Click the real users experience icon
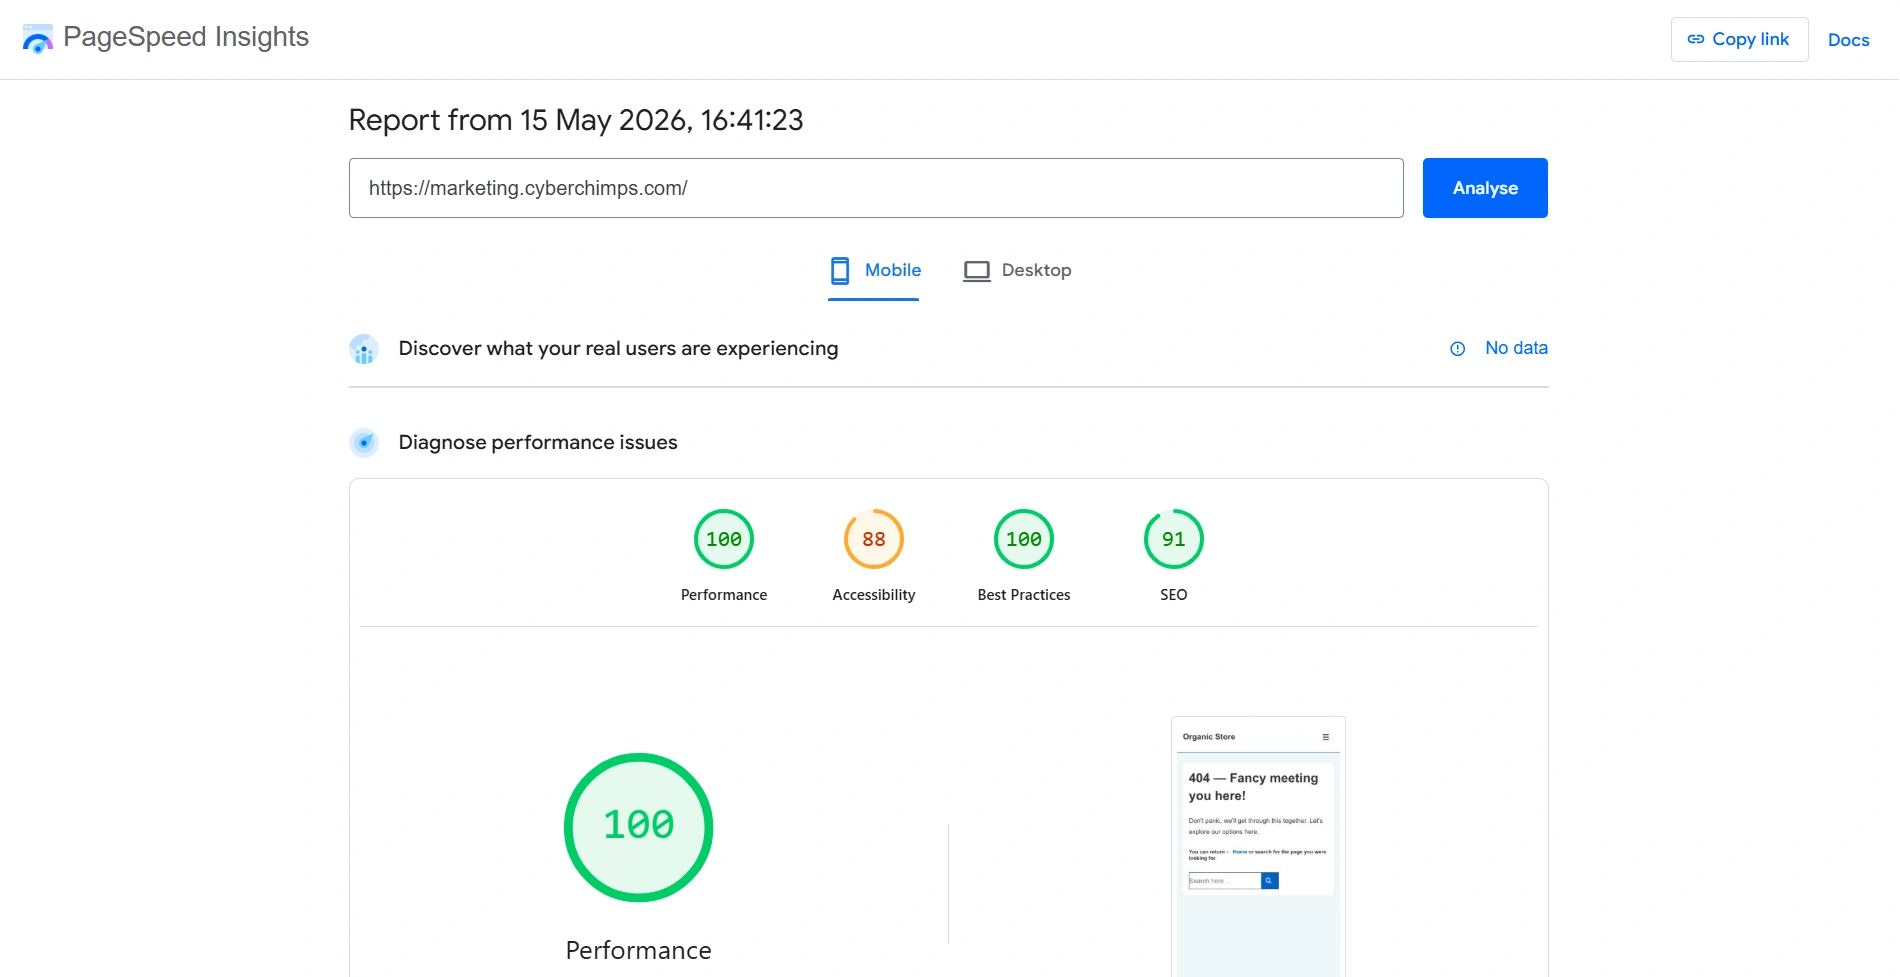This screenshot has height=977, width=1900. point(364,349)
